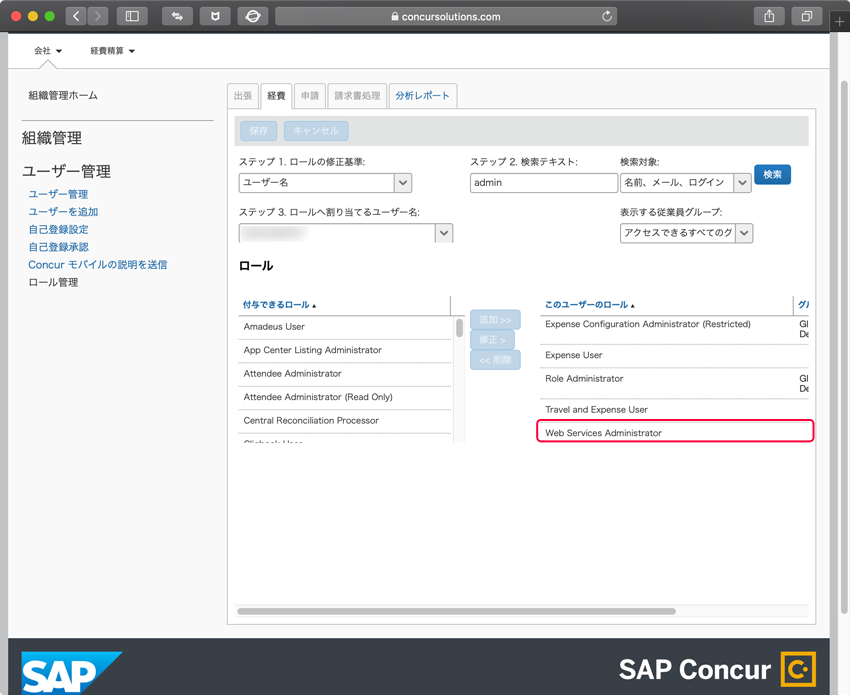Switch to the 申請 tab
The height and width of the screenshot is (695, 850).
[x=310, y=96]
